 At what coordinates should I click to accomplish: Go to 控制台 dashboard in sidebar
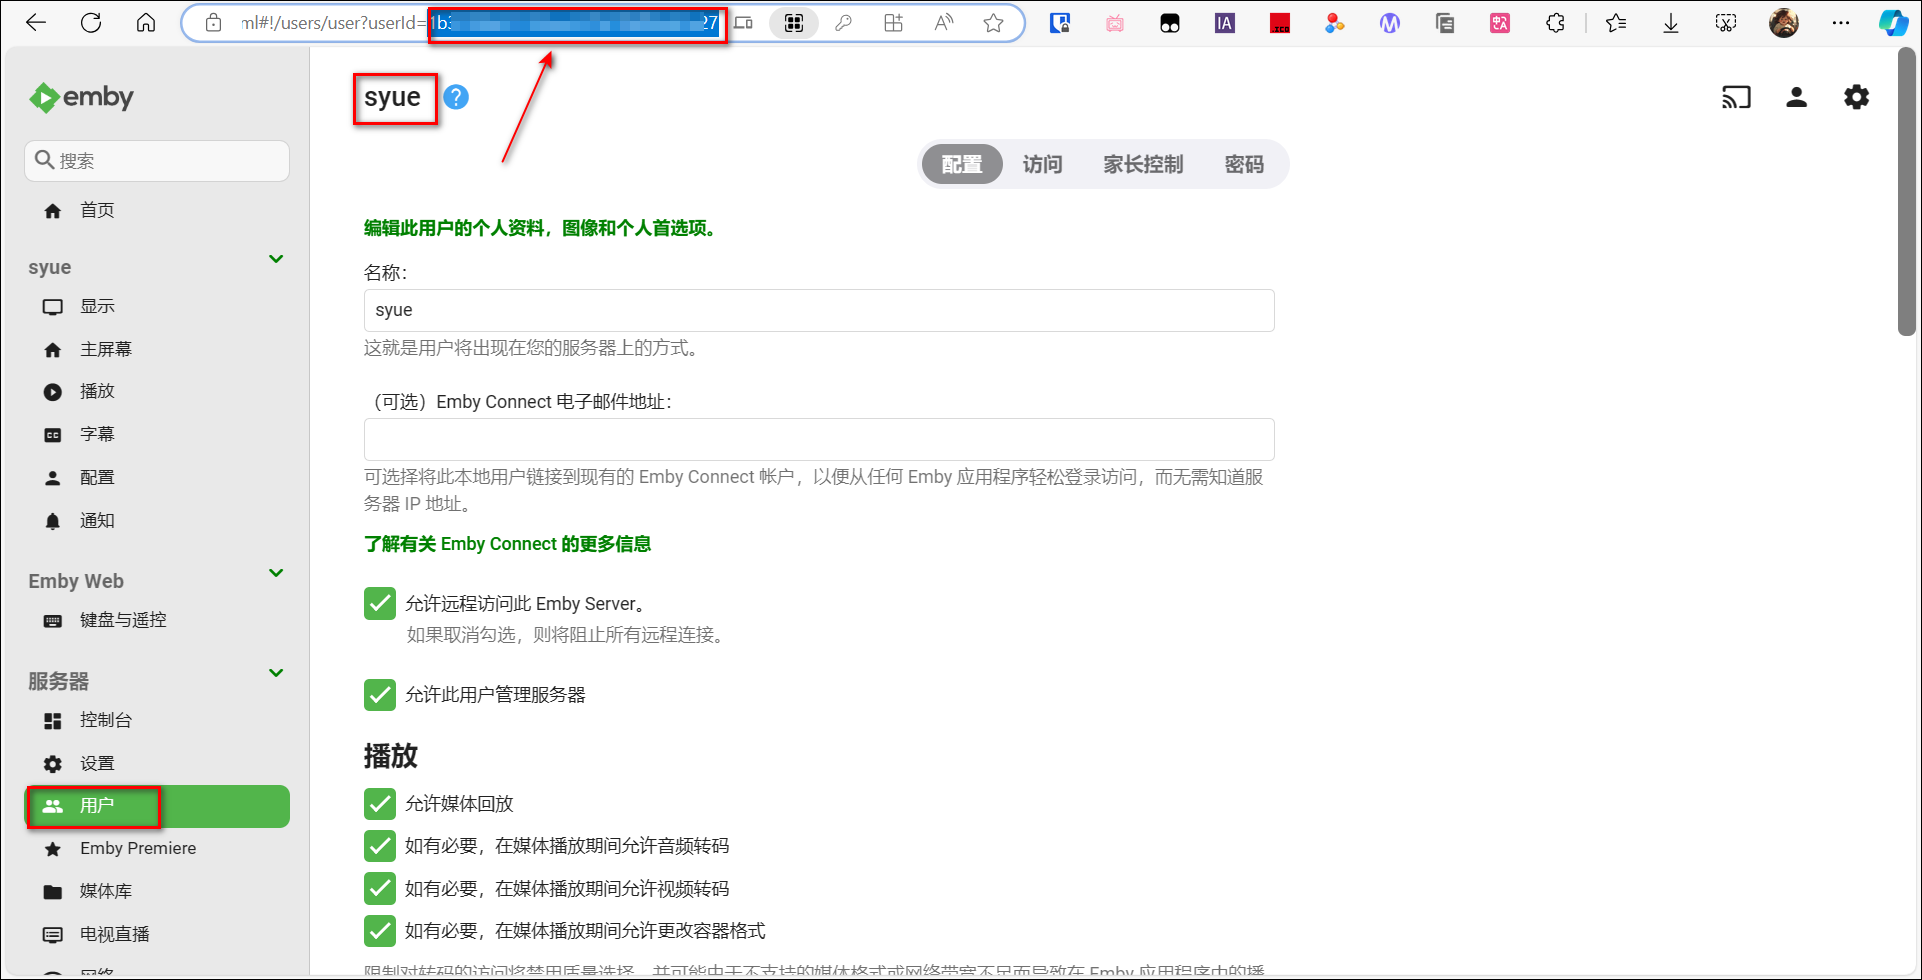(105, 720)
